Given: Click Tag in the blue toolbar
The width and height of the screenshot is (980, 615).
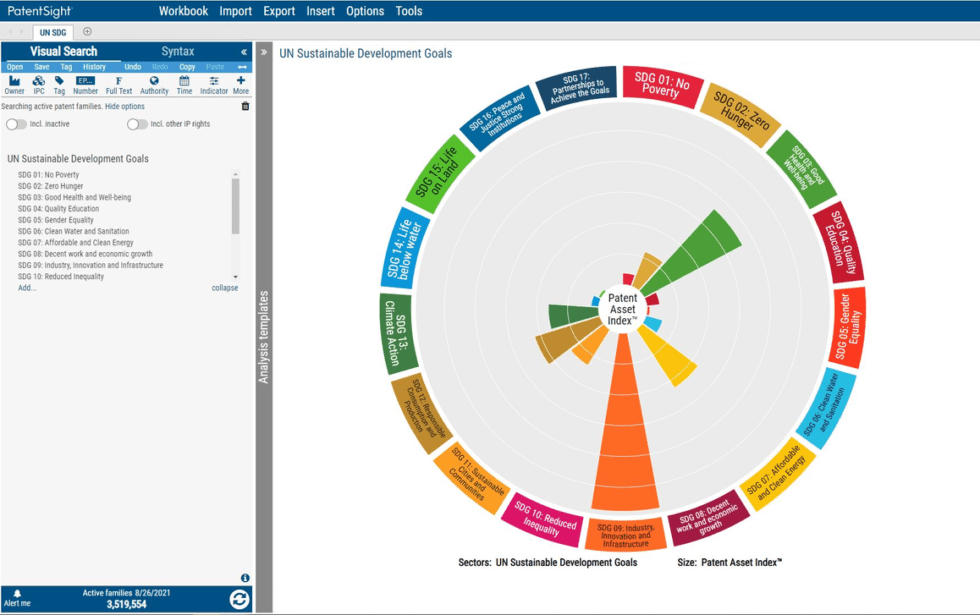Looking at the screenshot, I should pyautogui.click(x=66, y=67).
